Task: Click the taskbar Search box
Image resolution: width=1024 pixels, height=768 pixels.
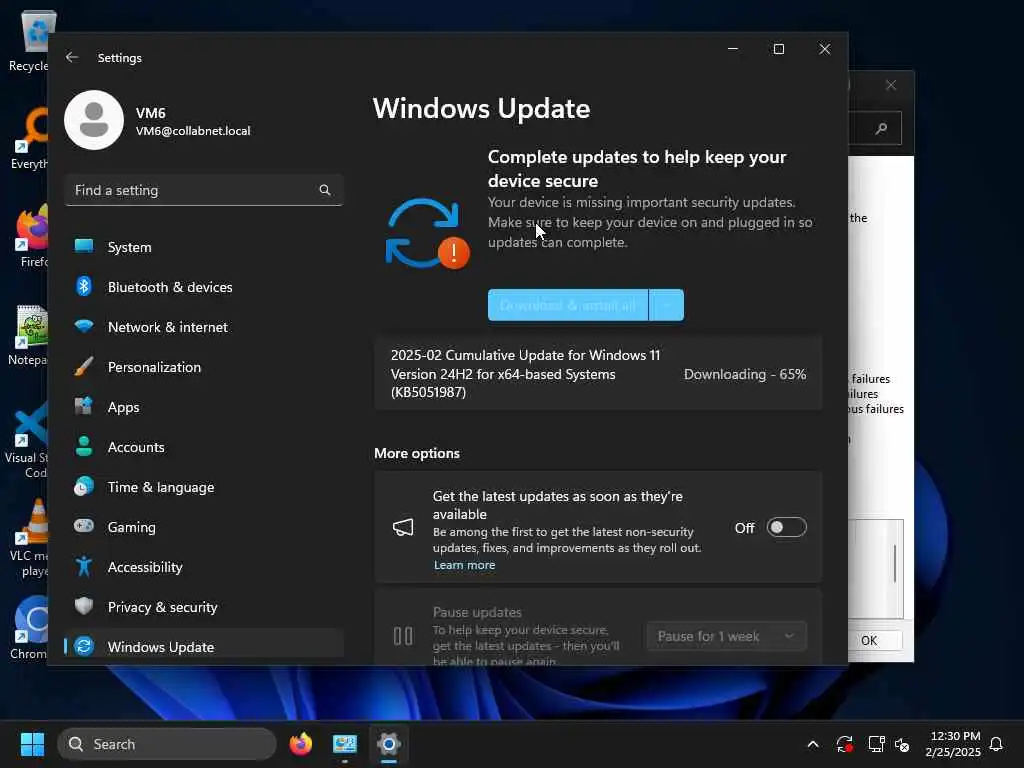Action: (x=167, y=744)
